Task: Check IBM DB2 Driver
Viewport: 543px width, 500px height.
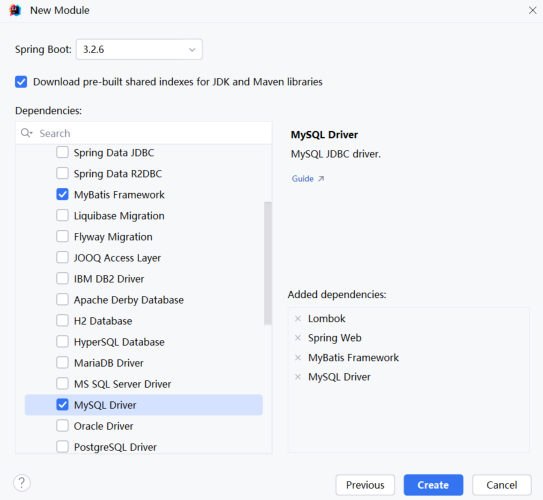Action: tap(62, 279)
